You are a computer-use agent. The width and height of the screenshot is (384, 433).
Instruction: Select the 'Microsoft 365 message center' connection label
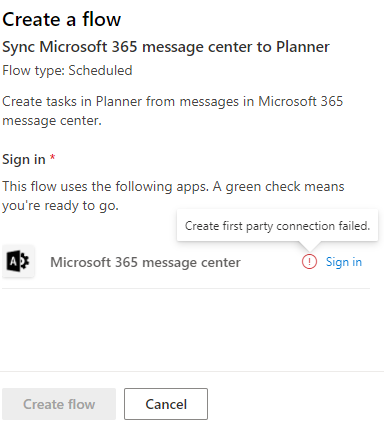click(145, 262)
